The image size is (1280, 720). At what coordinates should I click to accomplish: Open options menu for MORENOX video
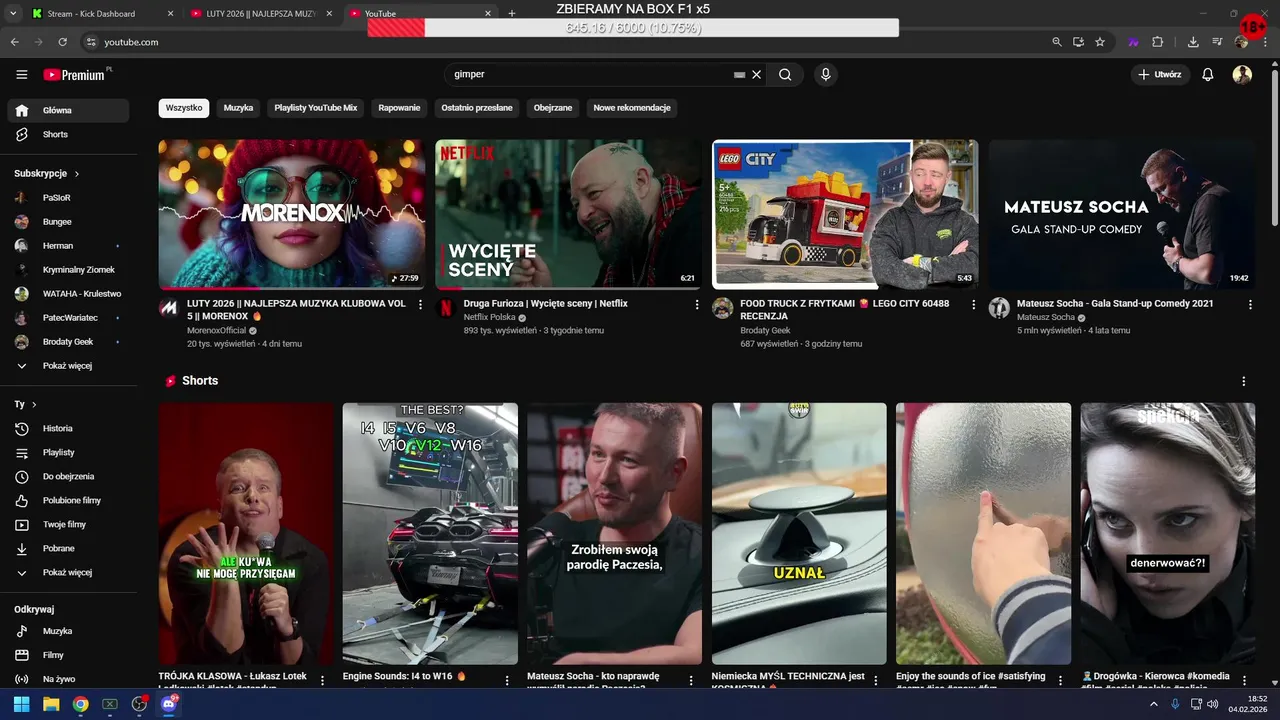click(420, 305)
